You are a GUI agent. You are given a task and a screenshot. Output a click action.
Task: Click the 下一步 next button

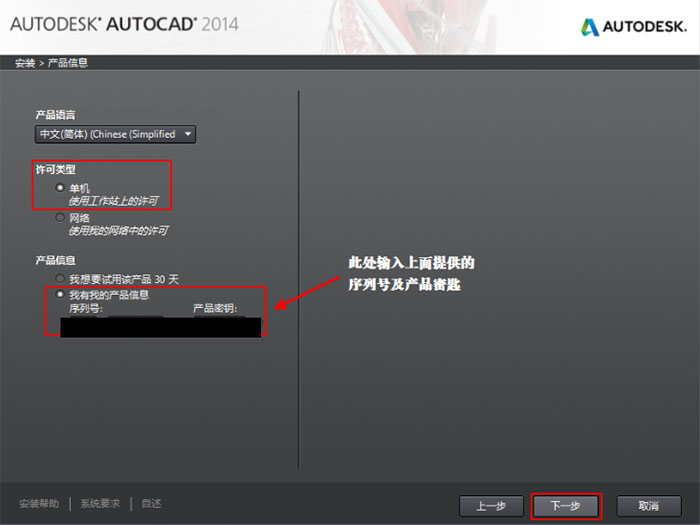point(566,506)
